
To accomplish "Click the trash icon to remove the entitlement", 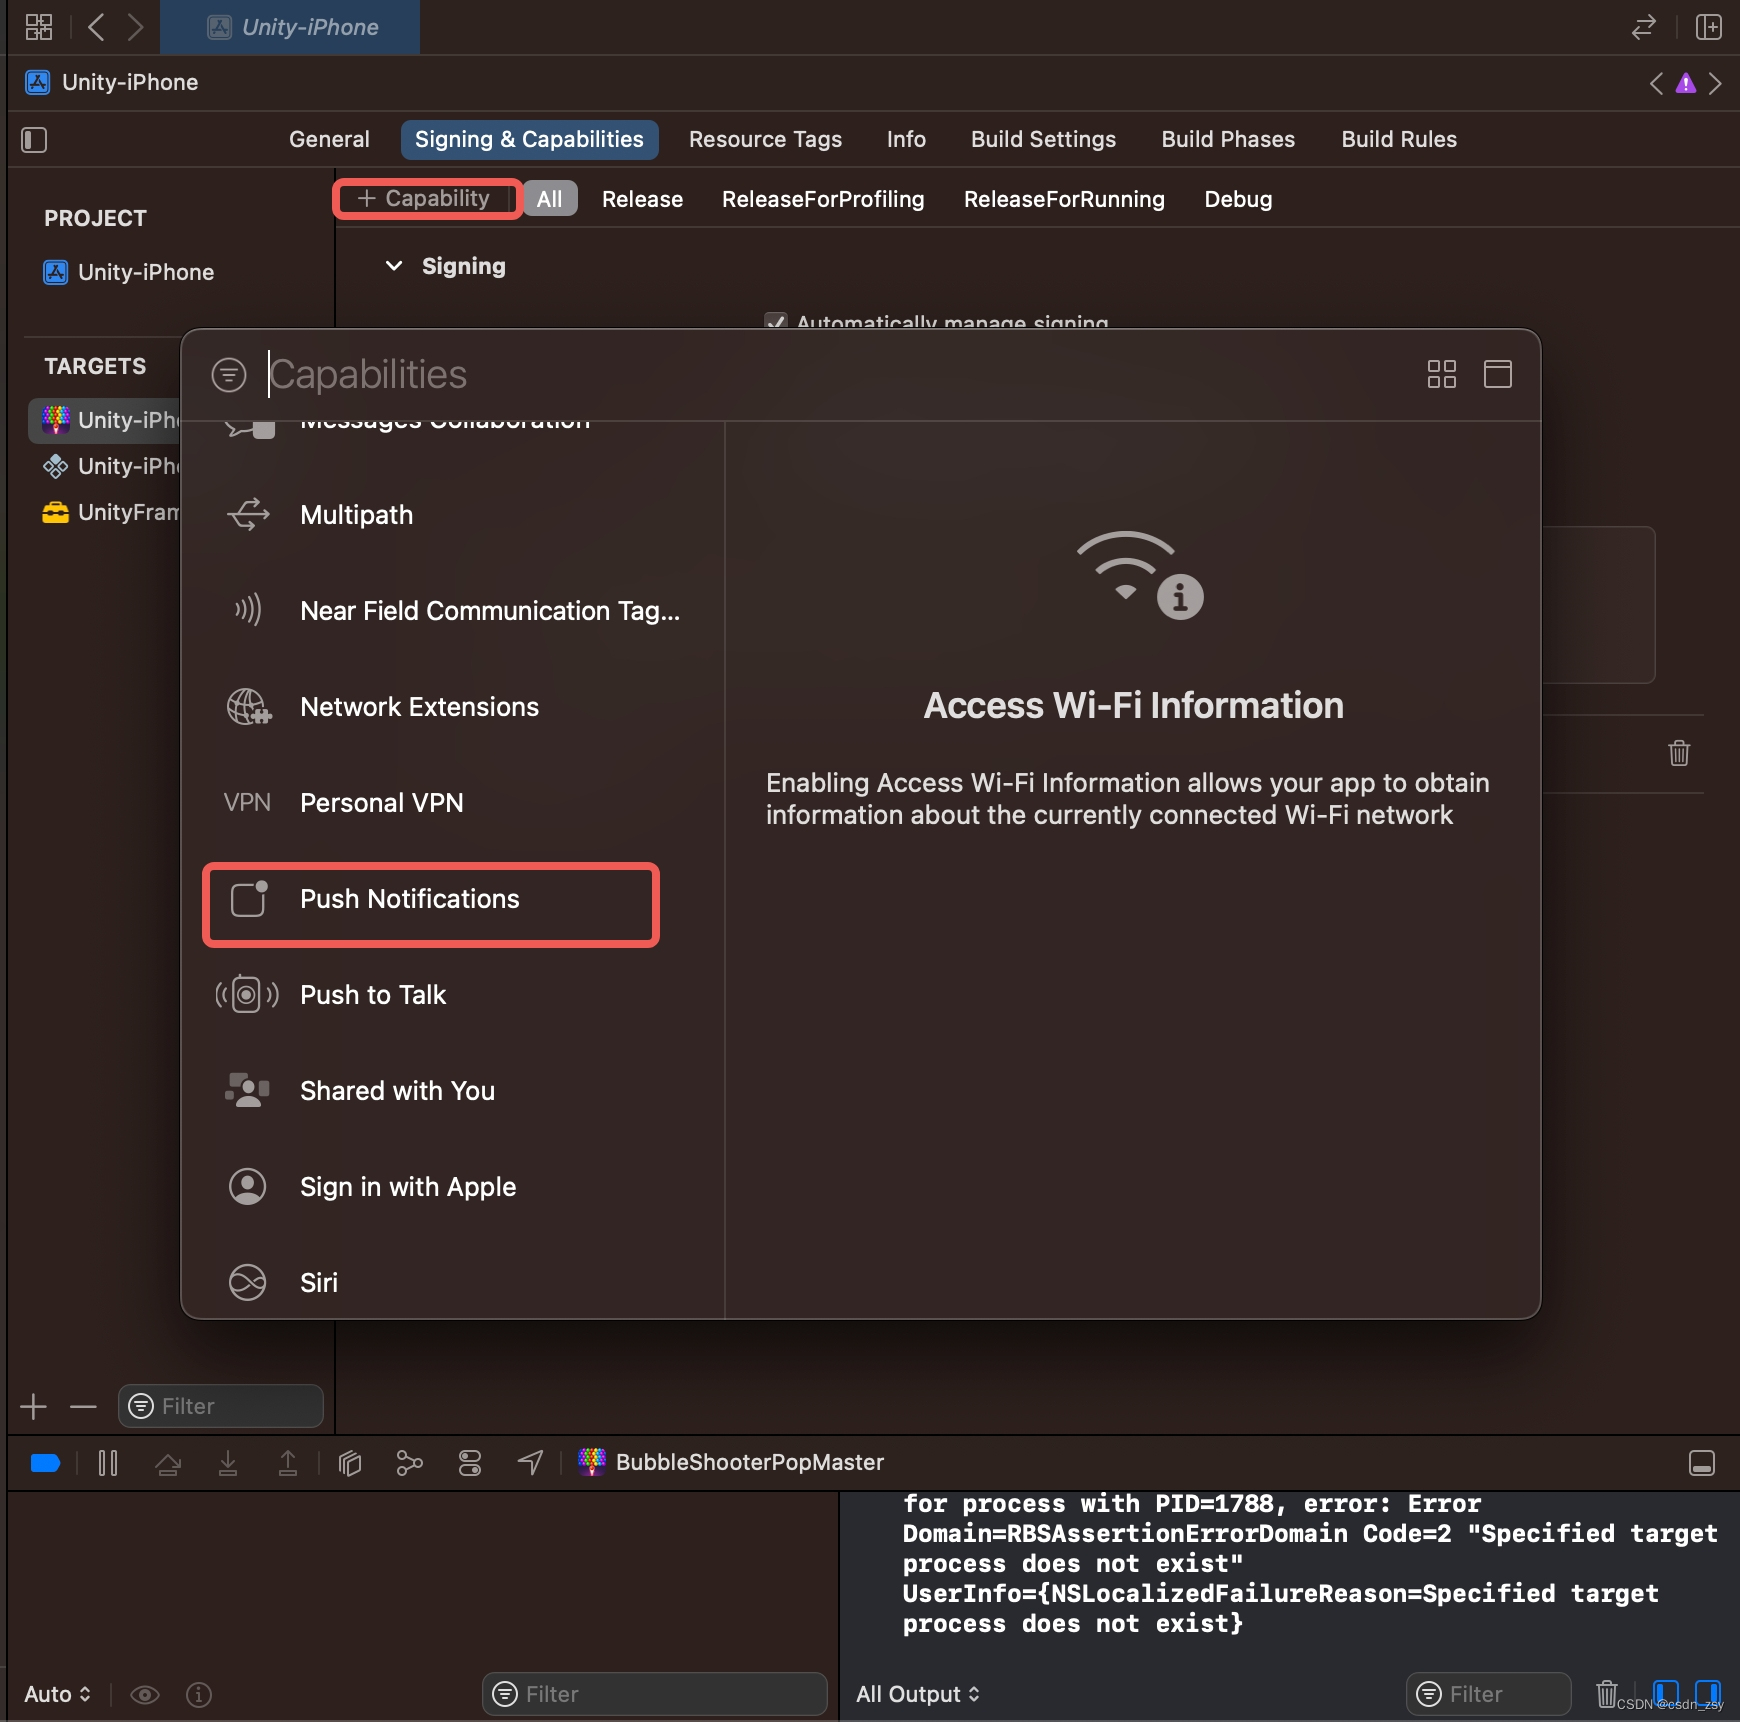I will coord(1679,754).
